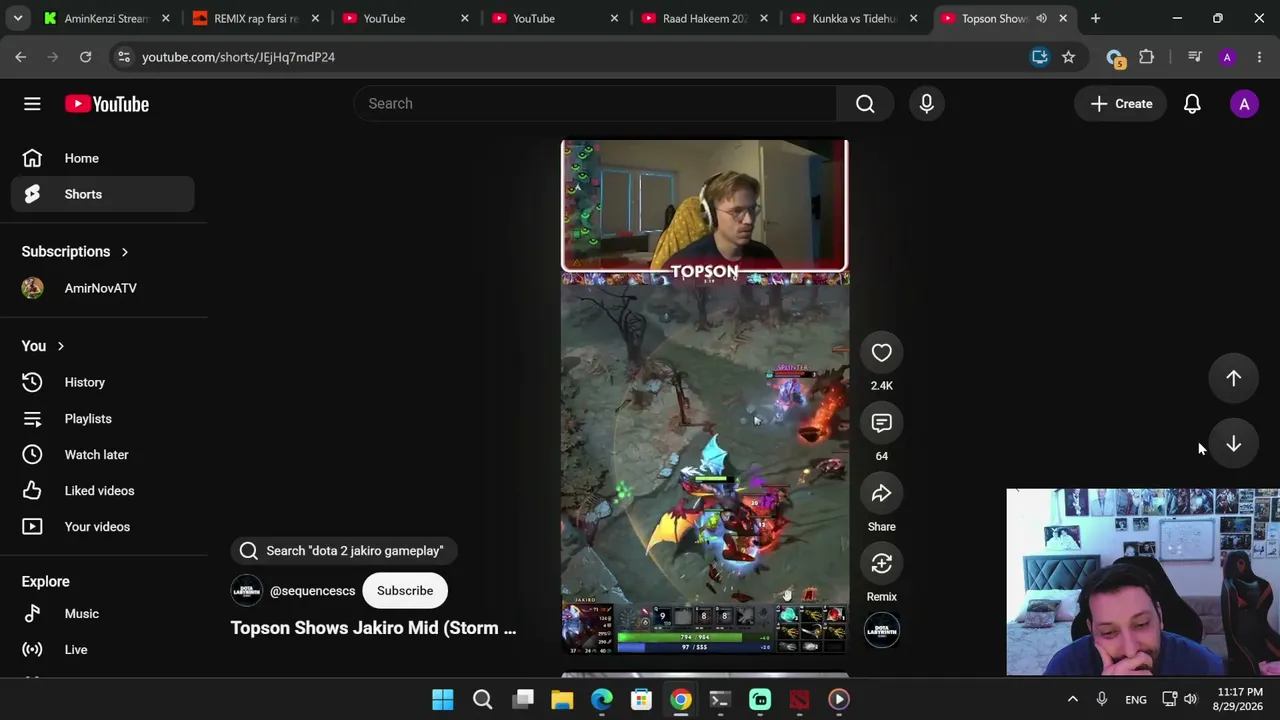Bookmark this page with the star icon

click(1068, 57)
